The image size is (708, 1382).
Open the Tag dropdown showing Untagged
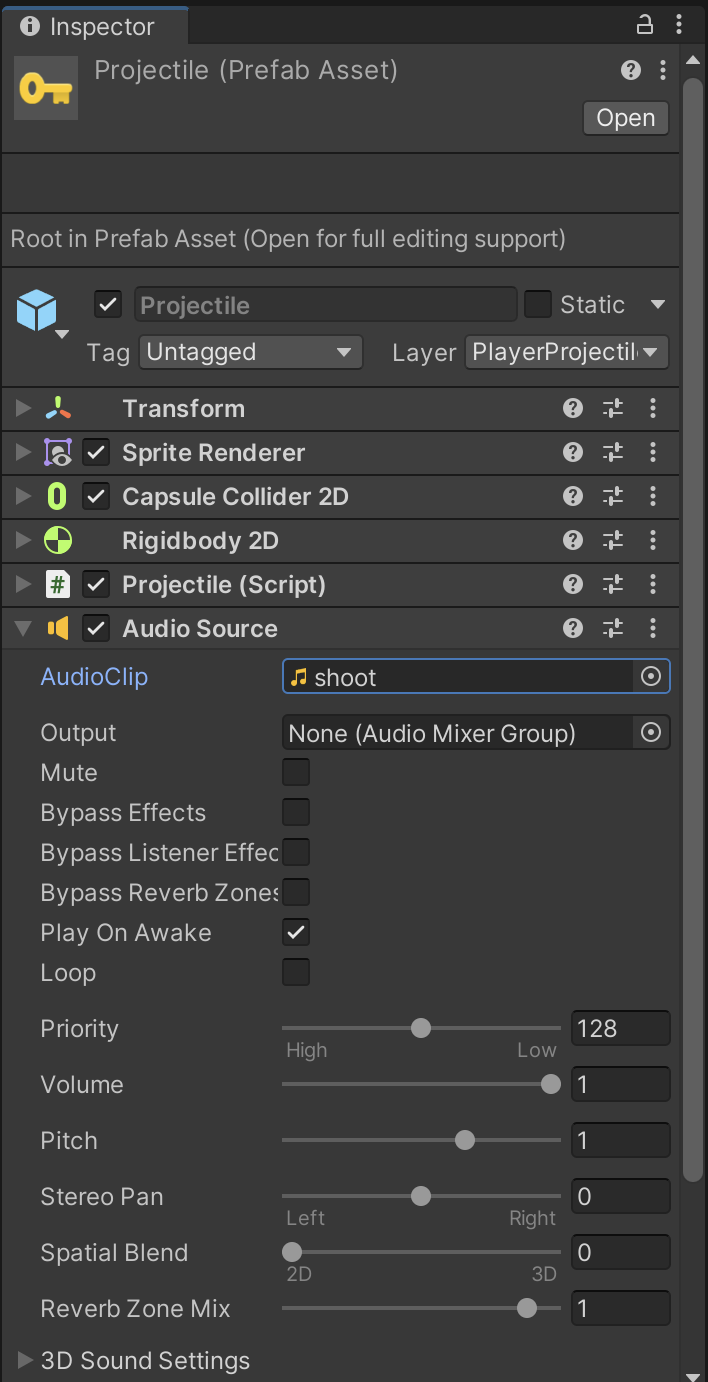click(x=249, y=352)
